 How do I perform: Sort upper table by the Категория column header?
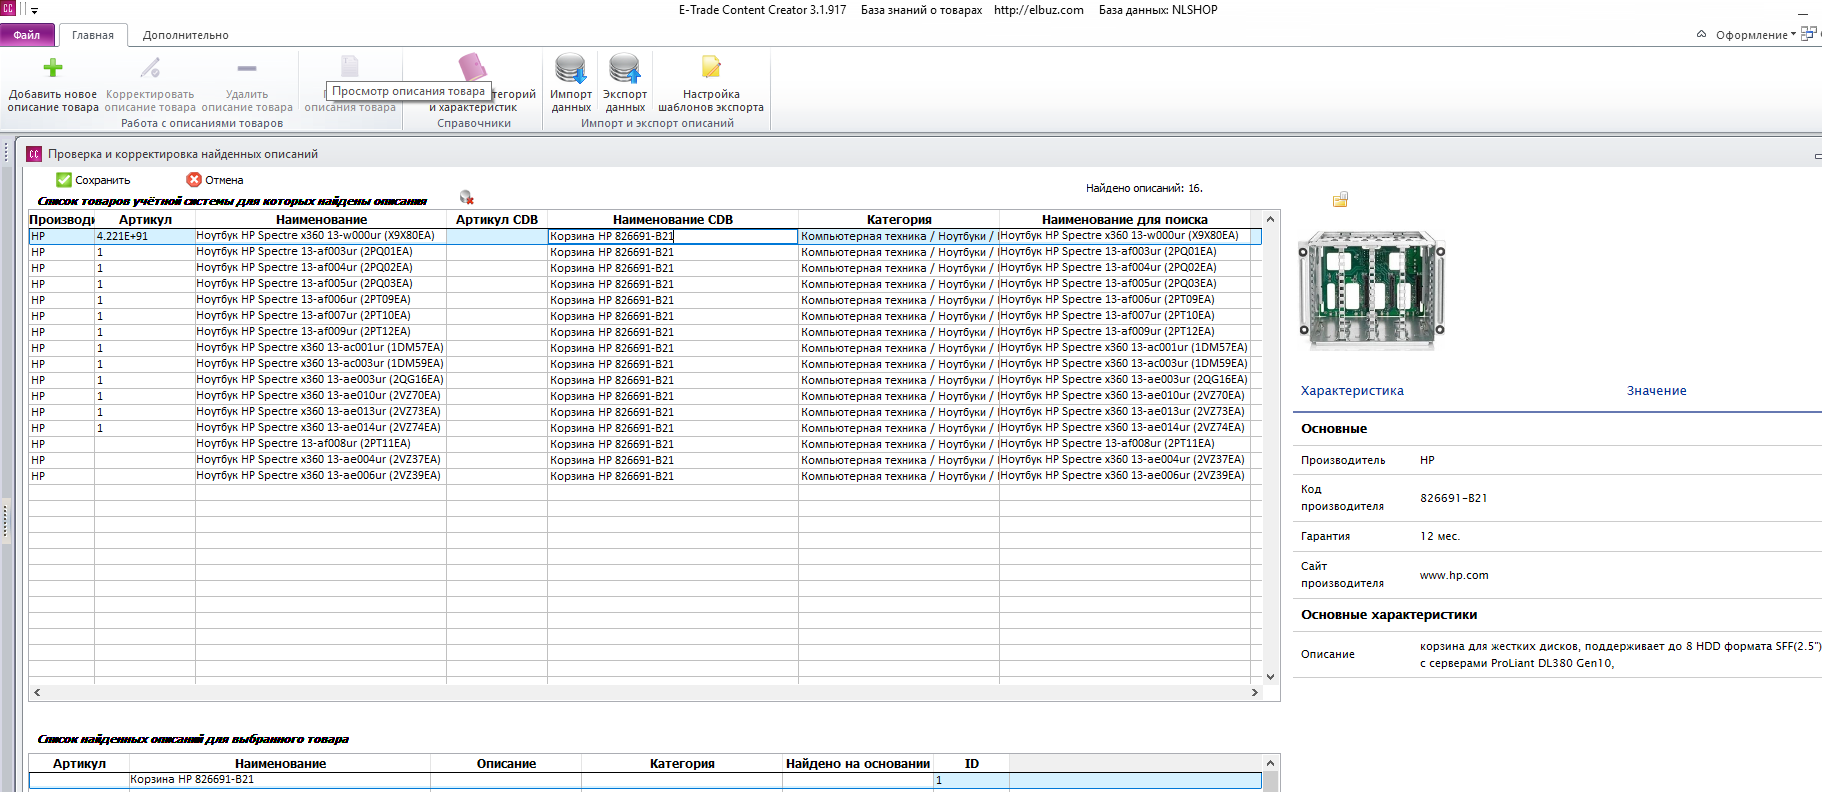(x=899, y=219)
